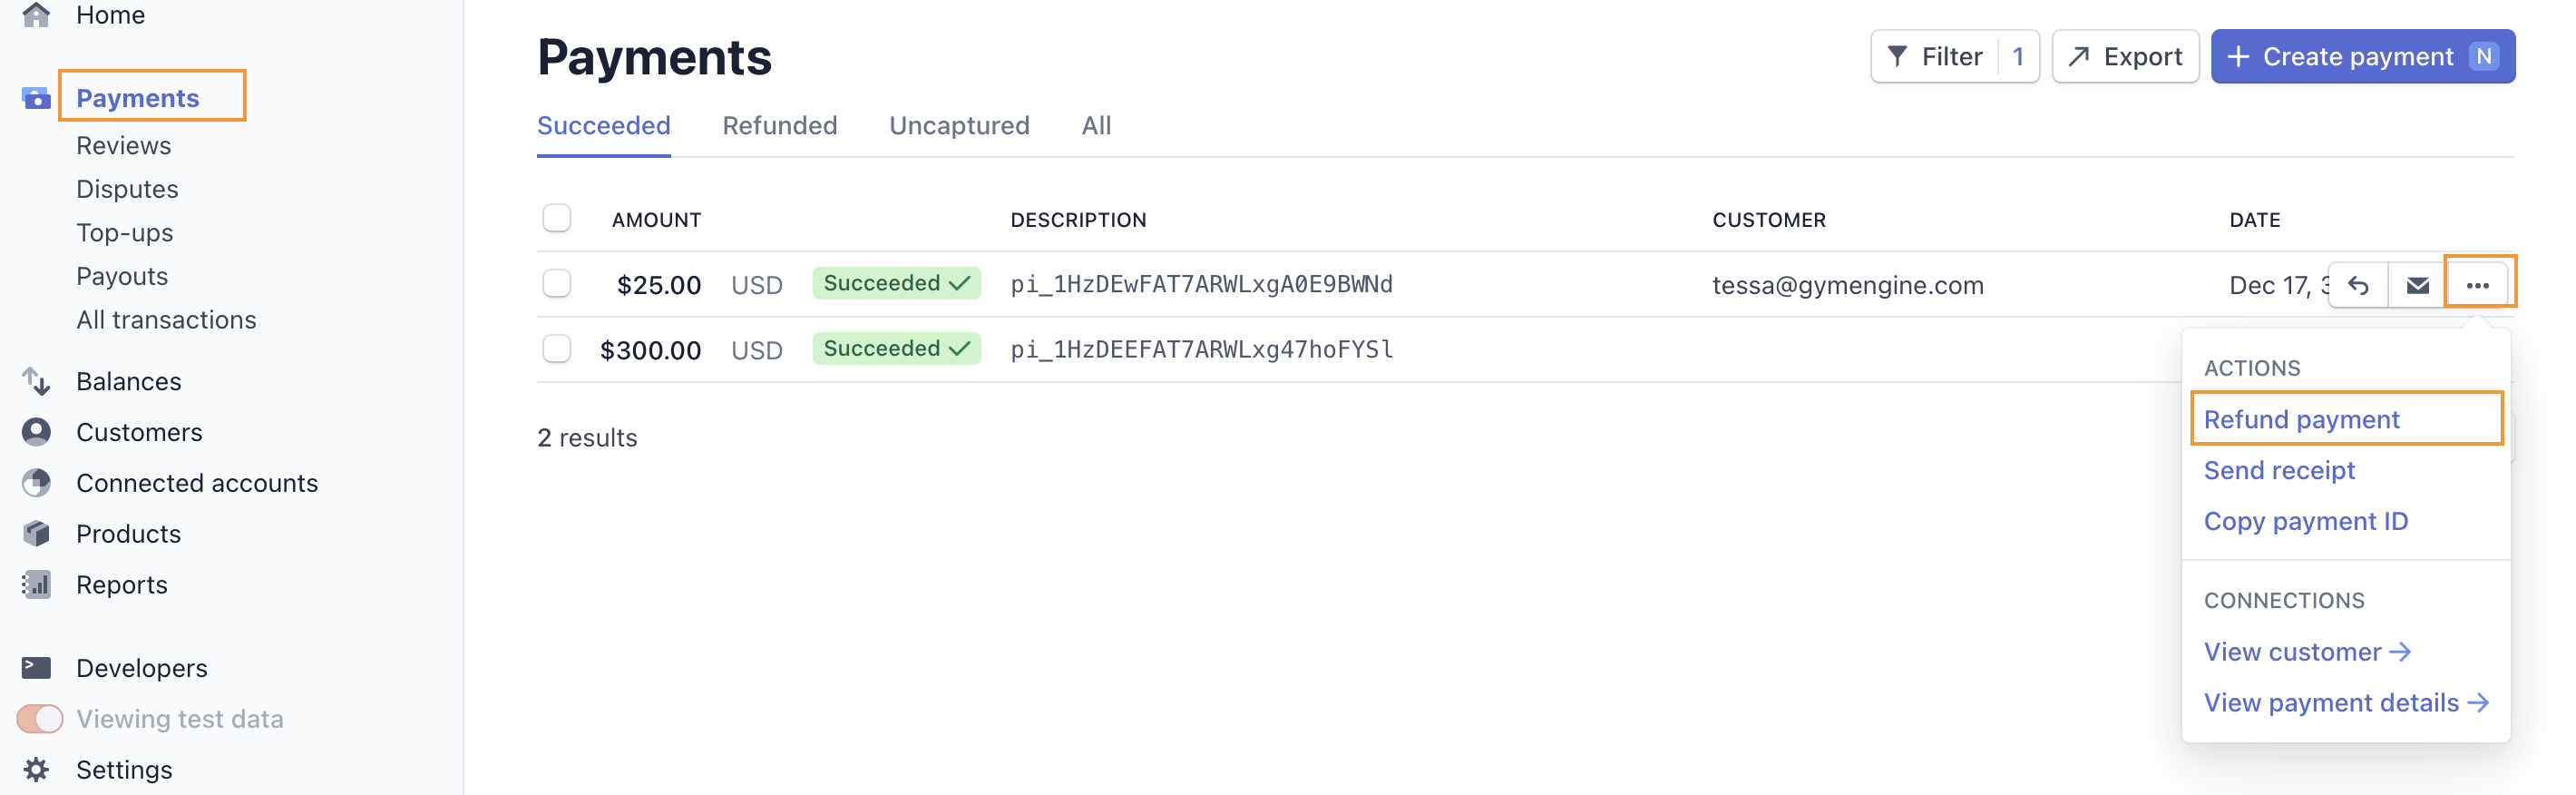The width and height of the screenshot is (2576, 795).
Task: Click the Products box icon
Action: [36, 534]
